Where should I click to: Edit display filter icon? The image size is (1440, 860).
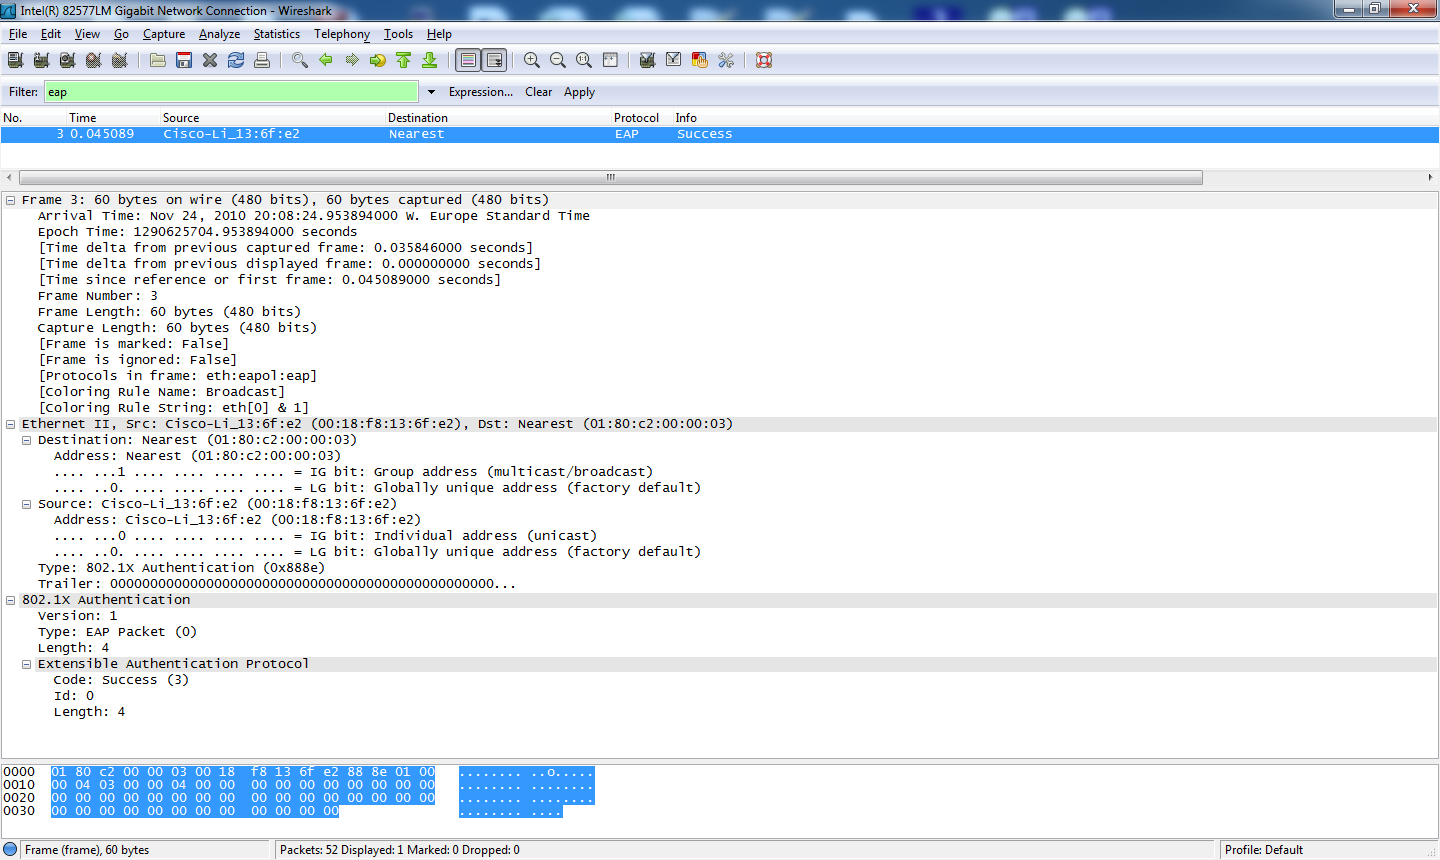[x=674, y=60]
